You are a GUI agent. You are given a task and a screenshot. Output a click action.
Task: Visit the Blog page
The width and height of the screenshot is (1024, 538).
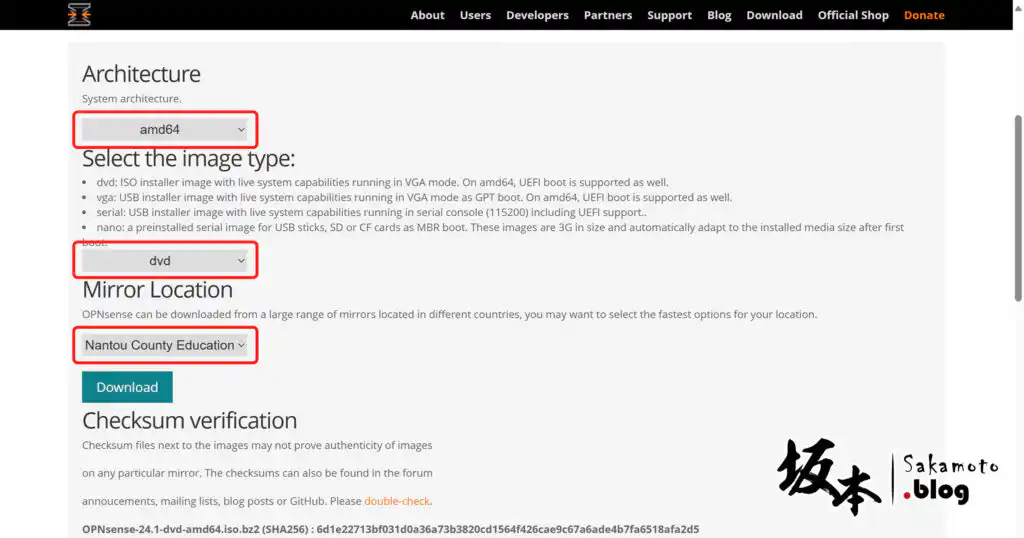(x=719, y=15)
